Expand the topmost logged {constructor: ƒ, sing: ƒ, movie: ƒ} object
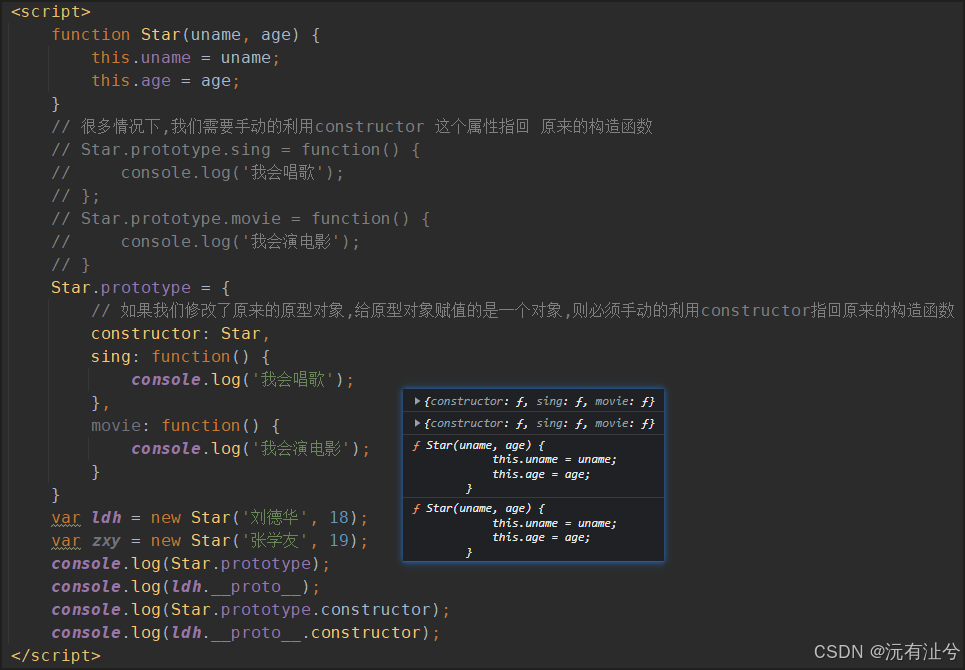The height and width of the screenshot is (670, 965). click(417, 401)
